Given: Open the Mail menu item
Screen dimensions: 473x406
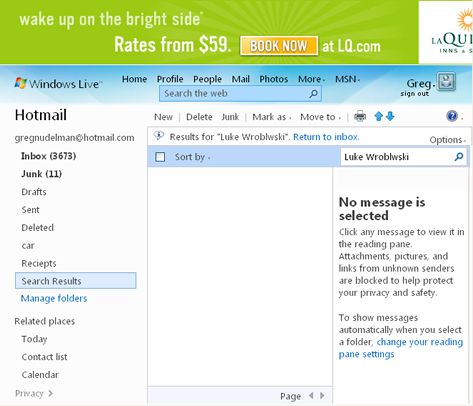Looking at the screenshot, I should click(241, 79).
